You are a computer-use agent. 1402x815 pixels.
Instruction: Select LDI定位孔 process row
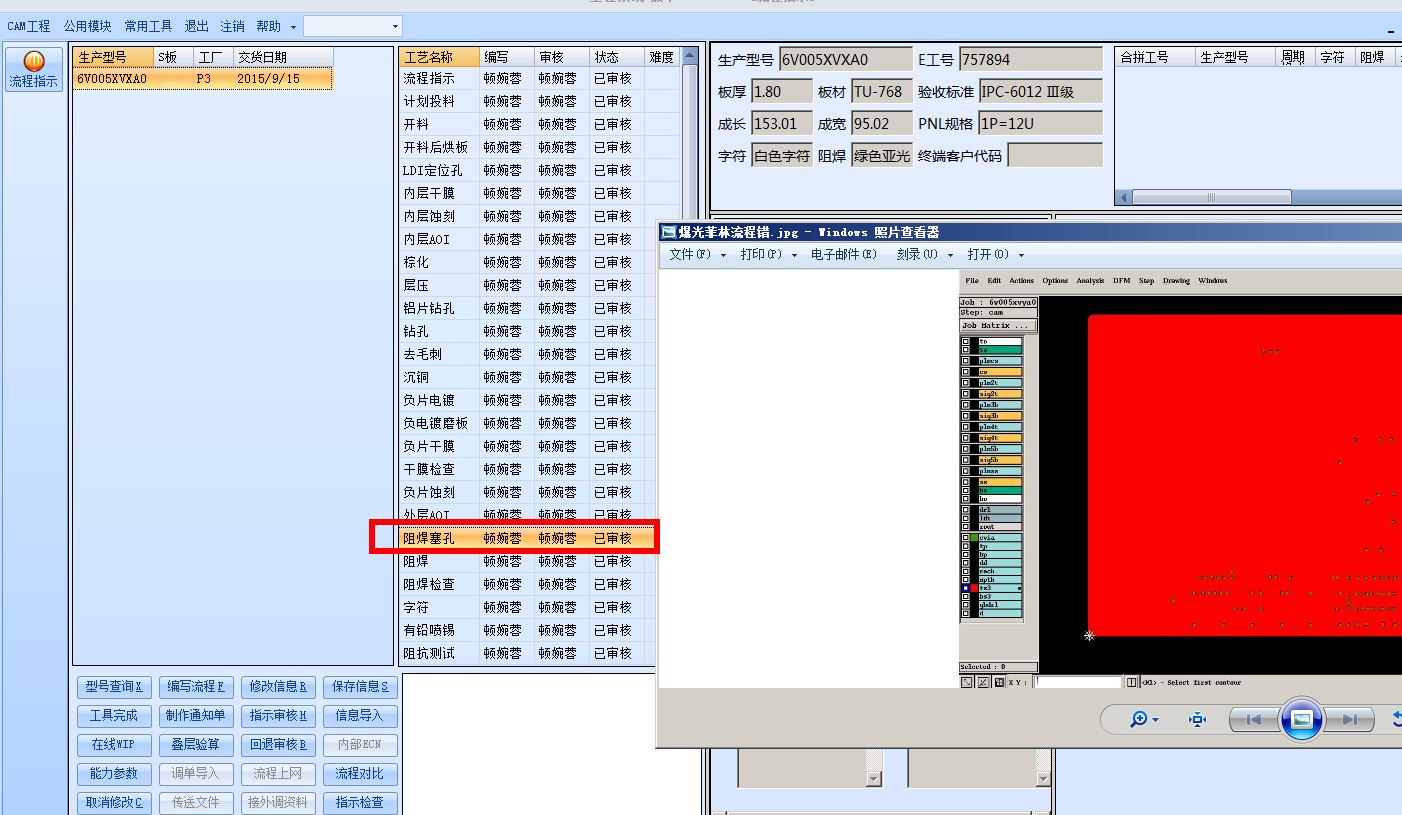(539, 170)
